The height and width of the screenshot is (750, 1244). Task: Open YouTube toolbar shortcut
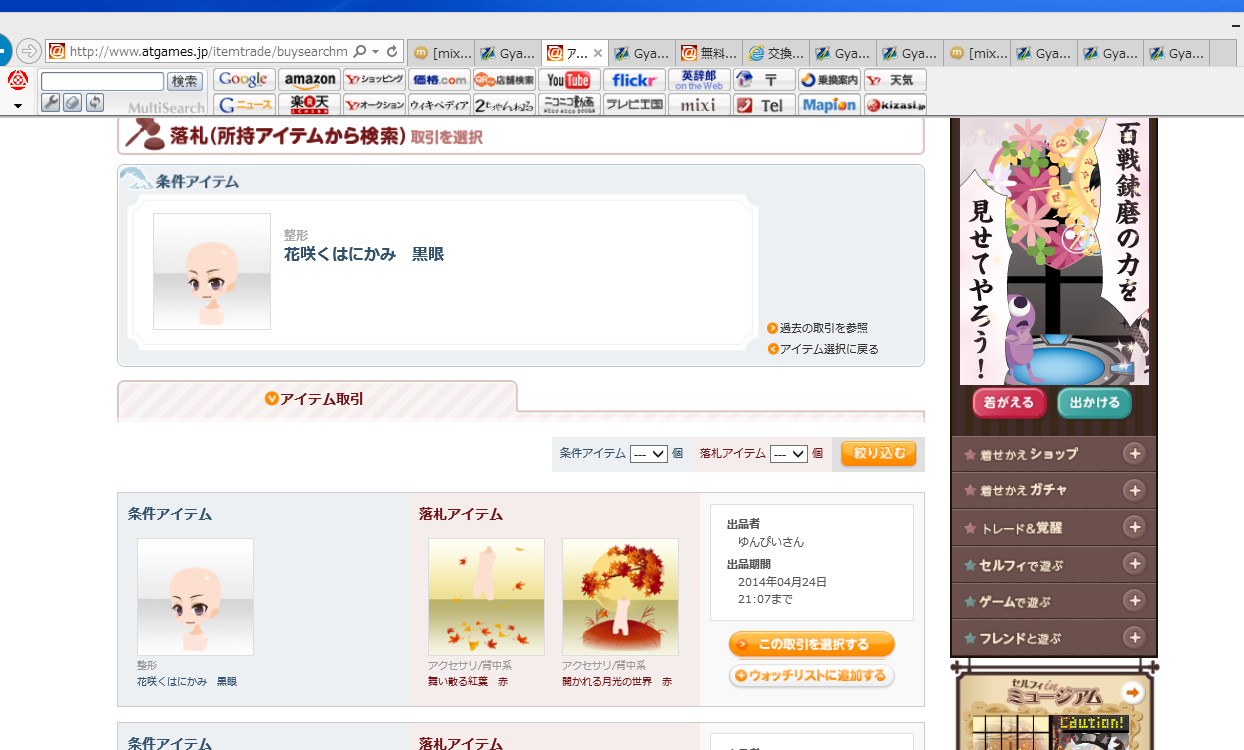pos(569,80)
